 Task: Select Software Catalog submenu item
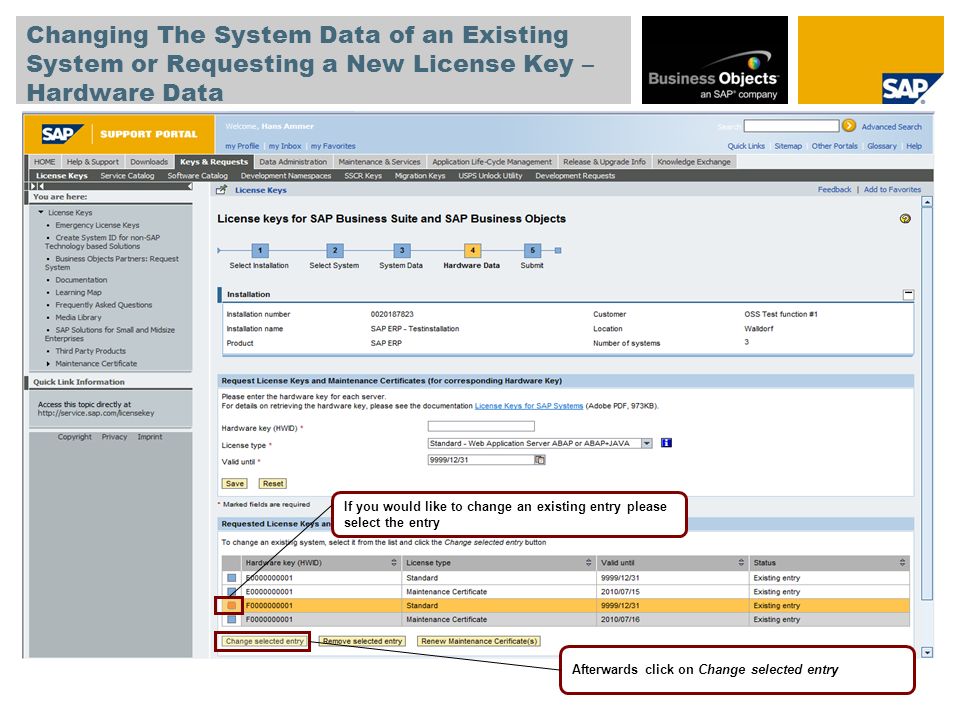[197, 176]
